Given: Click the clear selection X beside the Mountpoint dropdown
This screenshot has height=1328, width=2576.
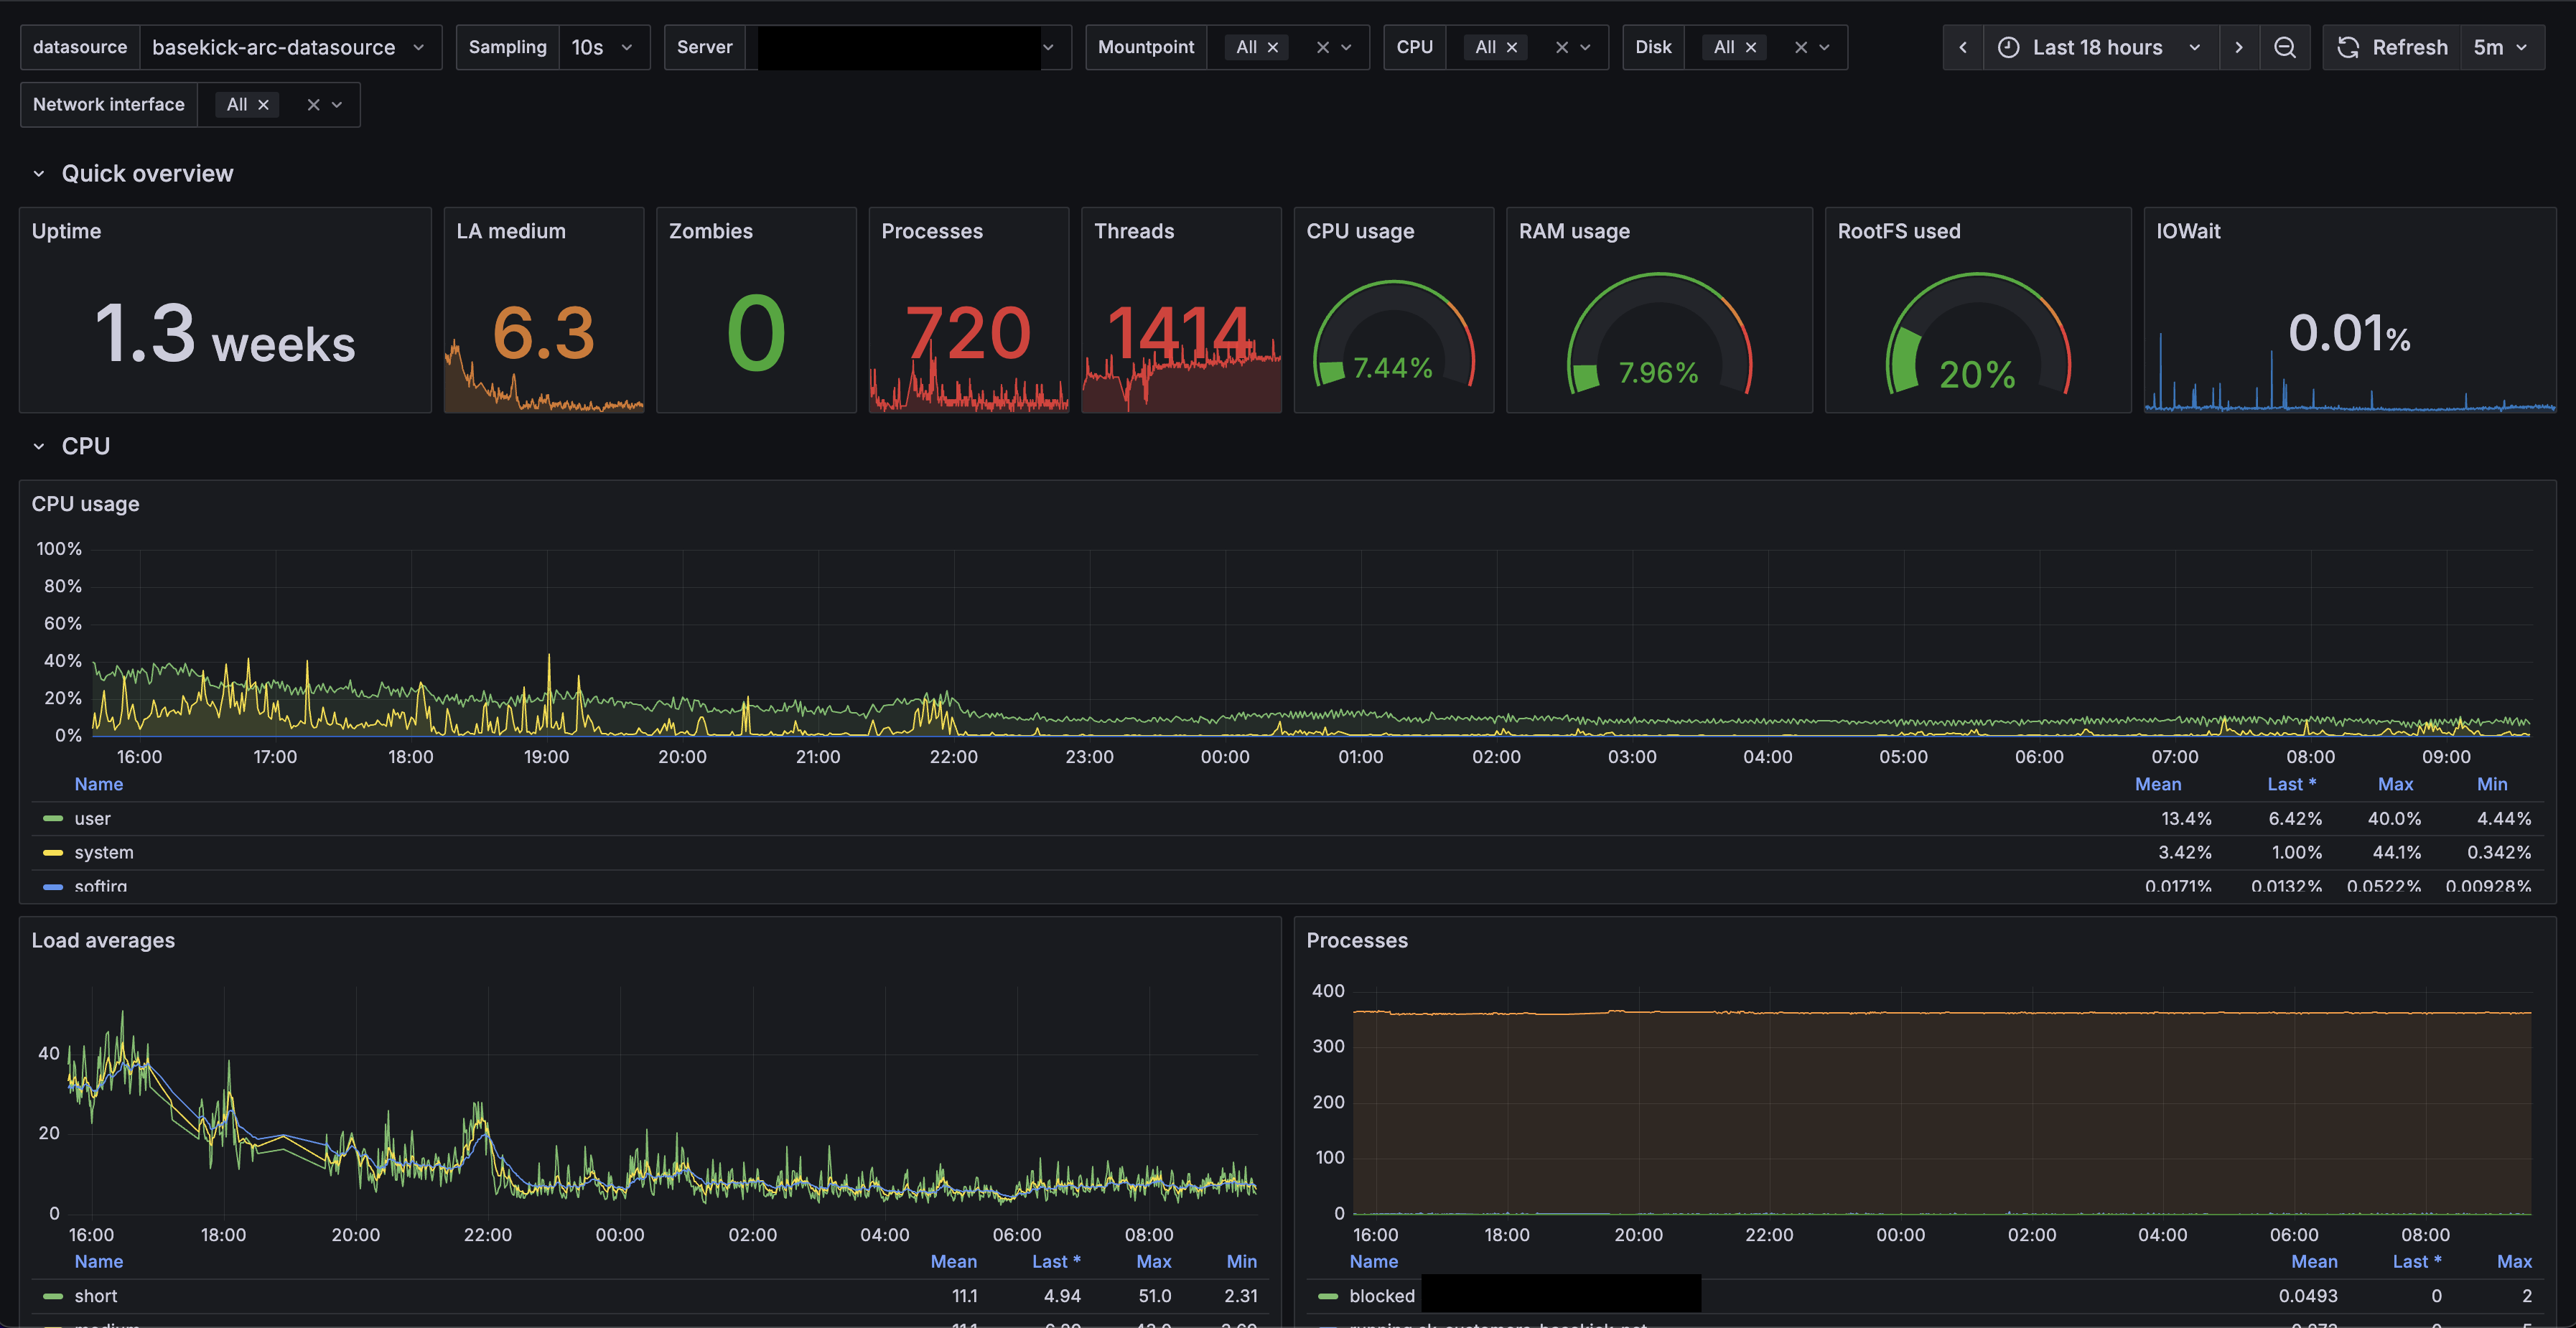Looking at the screenshot, I should pyautogui.click(x=1322, y=46).
